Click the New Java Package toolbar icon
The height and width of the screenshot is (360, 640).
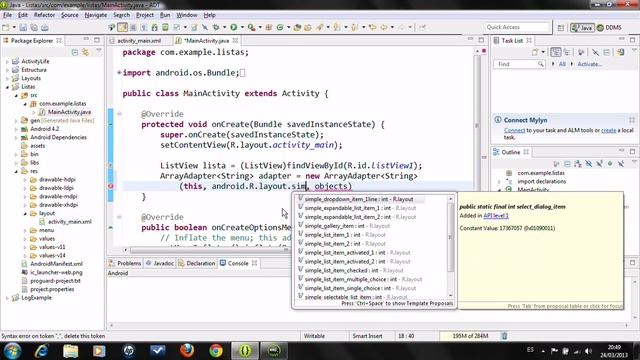269,27
